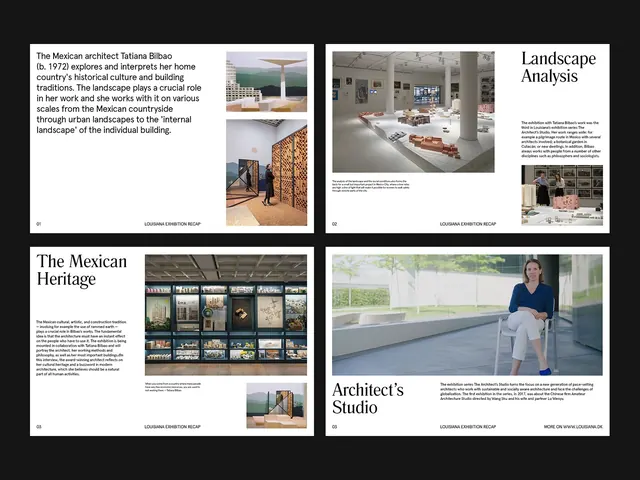The image size is (640, 480).
Task: Select the large gallery photo with white columns
Action: click(413, 112)
